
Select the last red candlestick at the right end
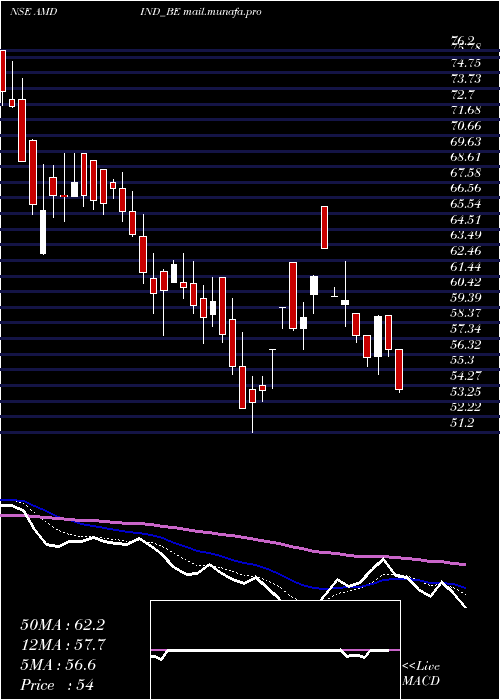coord(400,370)
